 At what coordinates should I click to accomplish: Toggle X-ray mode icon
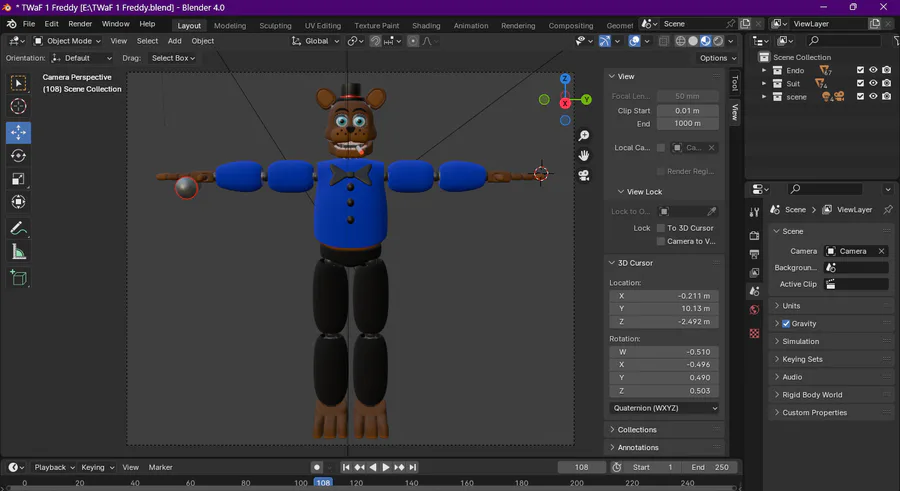coord(664,41)
